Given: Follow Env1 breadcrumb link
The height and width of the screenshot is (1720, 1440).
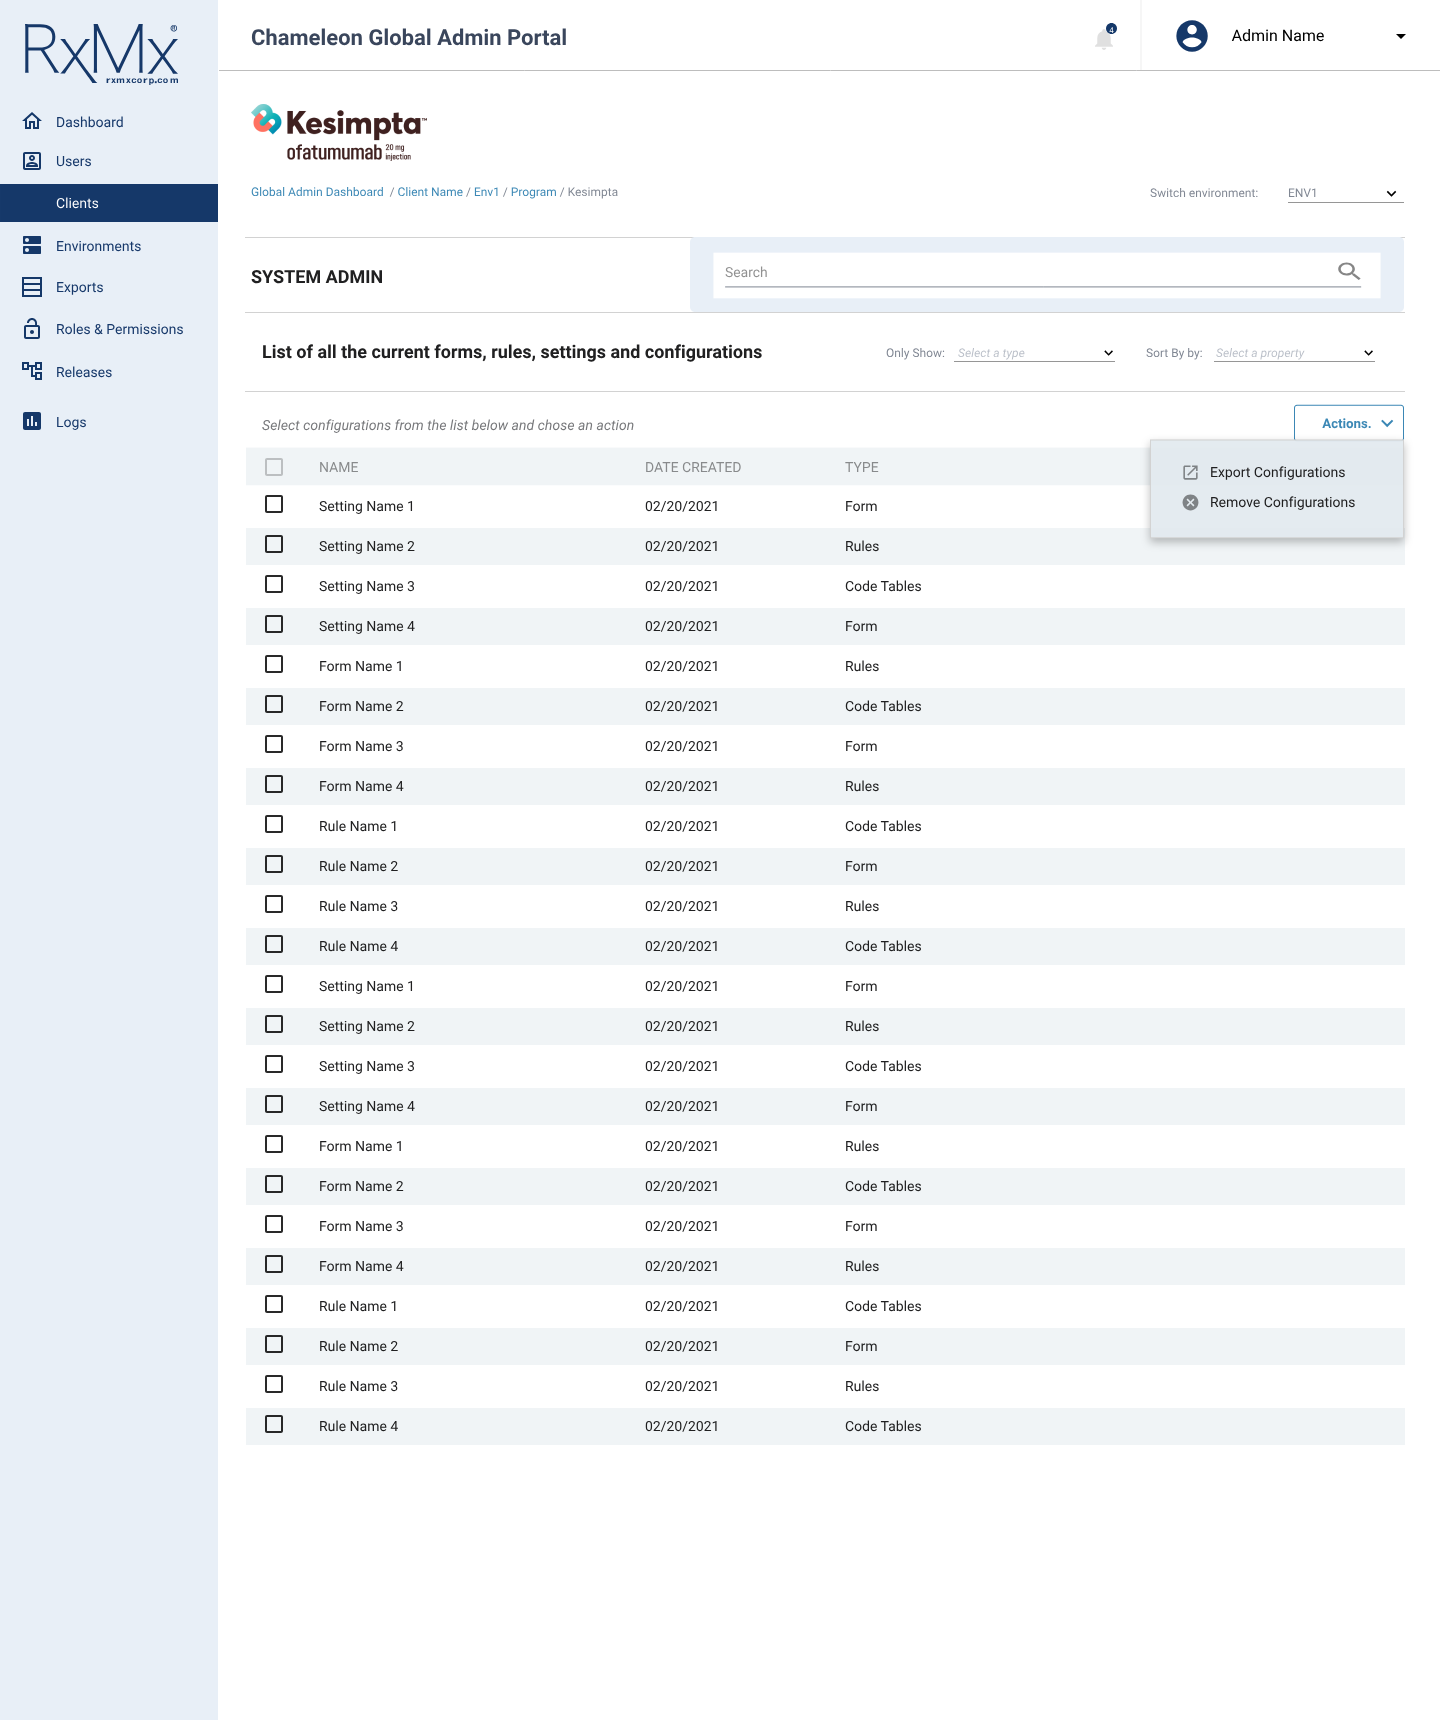Looking at the screenshot, I should (486, 192).
